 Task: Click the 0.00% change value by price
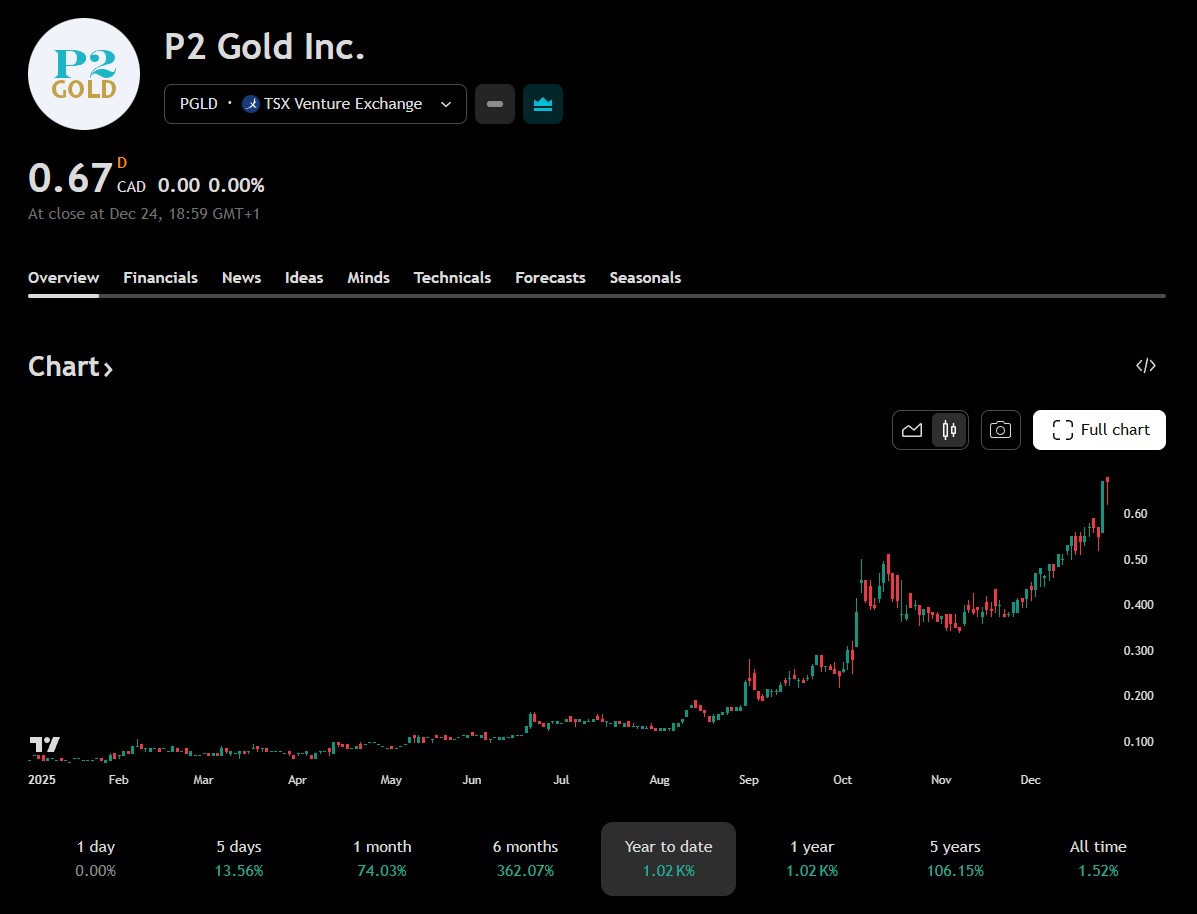[237, 186]
